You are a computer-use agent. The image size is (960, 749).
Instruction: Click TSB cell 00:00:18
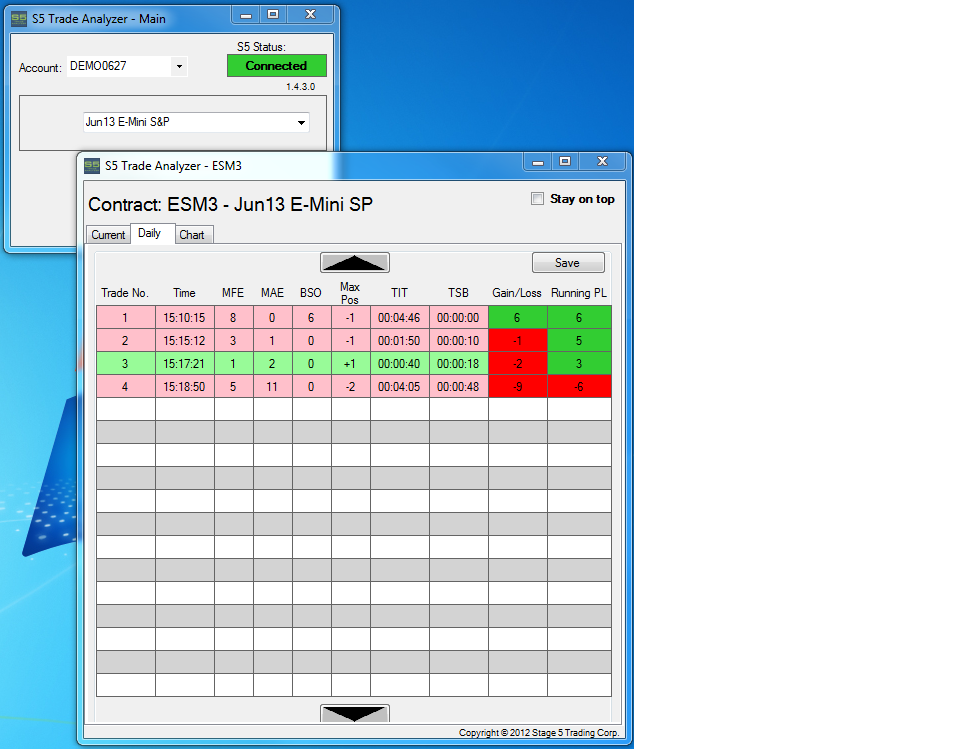pos(459,364)
